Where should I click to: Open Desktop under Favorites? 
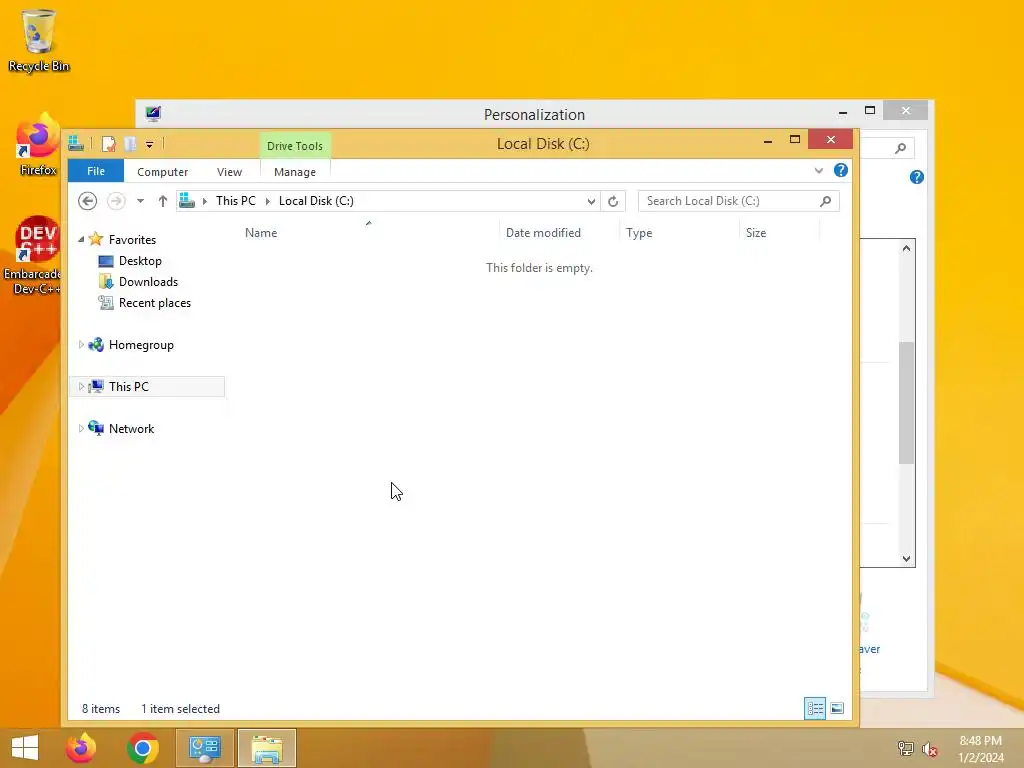pos(140,261)
